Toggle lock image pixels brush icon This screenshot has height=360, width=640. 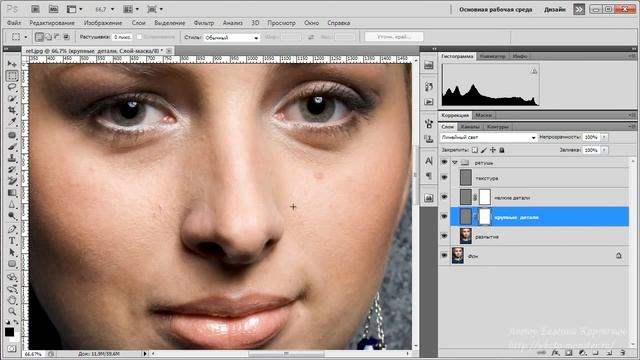tap(484, 150)
